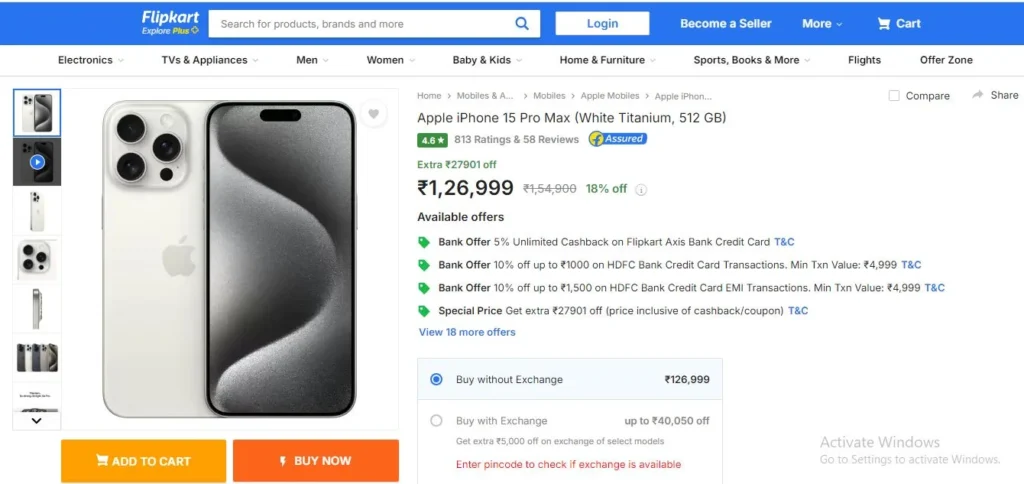Open the More dropdown in header
The image size is (1024, 484).
[822, 24]
